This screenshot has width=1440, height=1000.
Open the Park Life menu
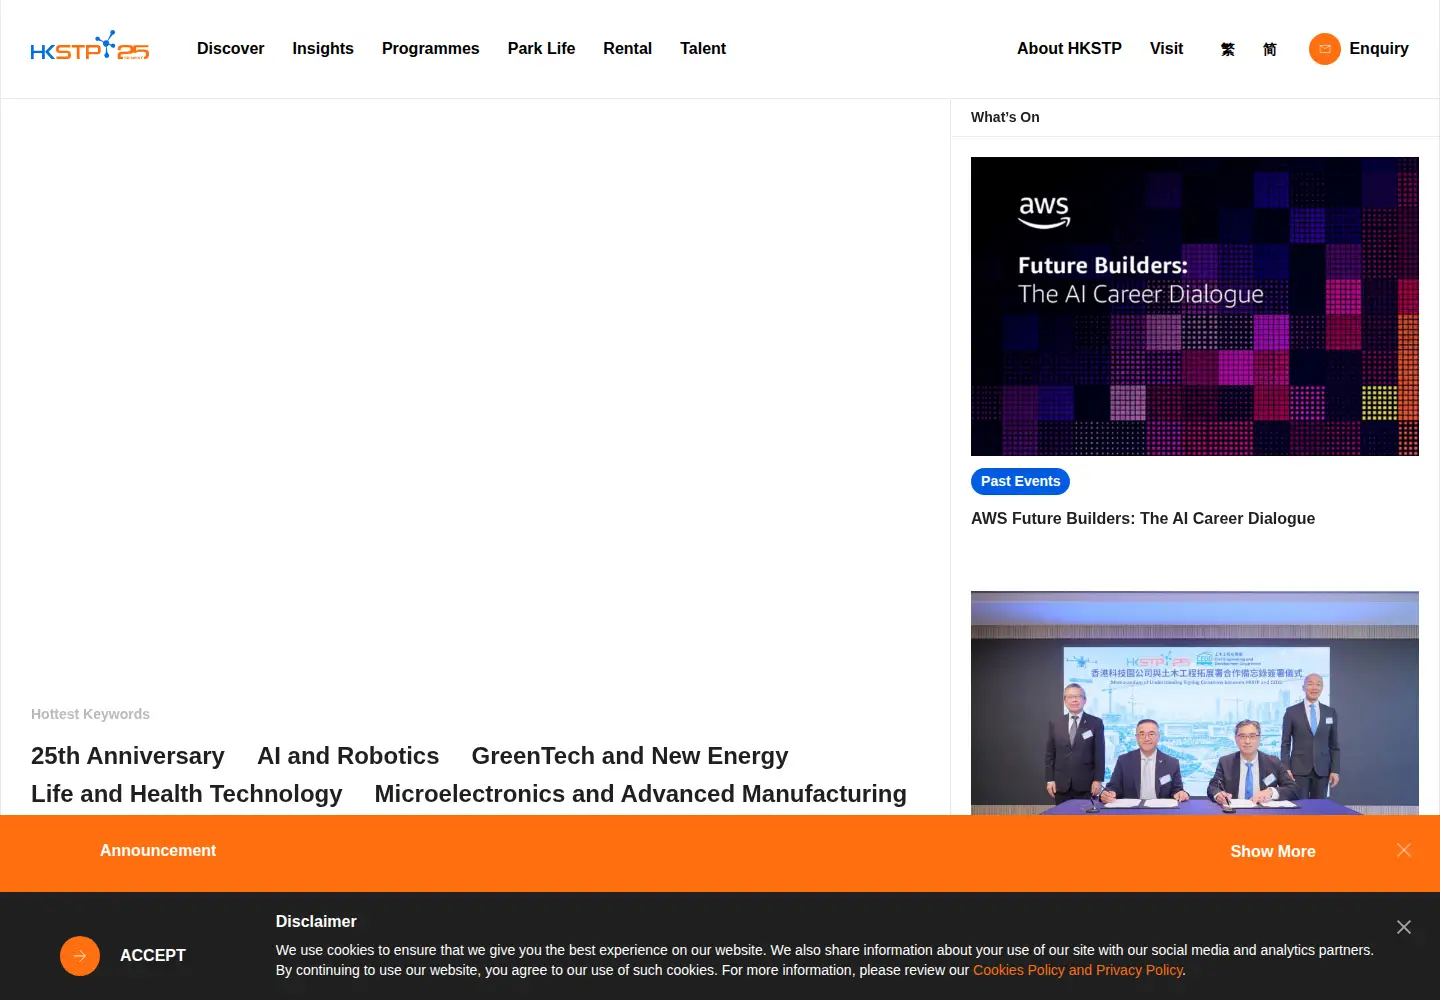click(x=541, y=48)
